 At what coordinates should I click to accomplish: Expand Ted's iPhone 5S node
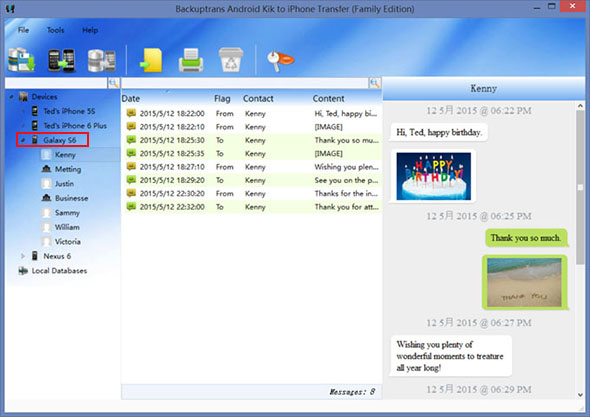(23, 111)
